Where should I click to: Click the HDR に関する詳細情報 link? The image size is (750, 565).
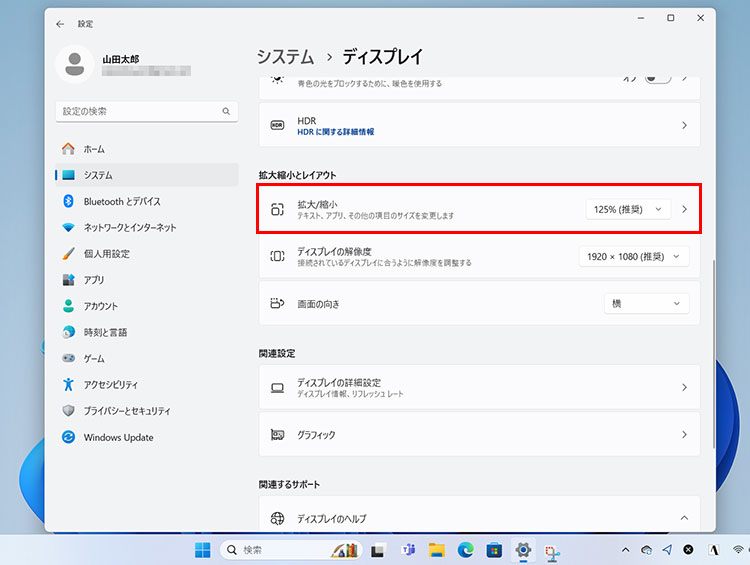(335, 132)
